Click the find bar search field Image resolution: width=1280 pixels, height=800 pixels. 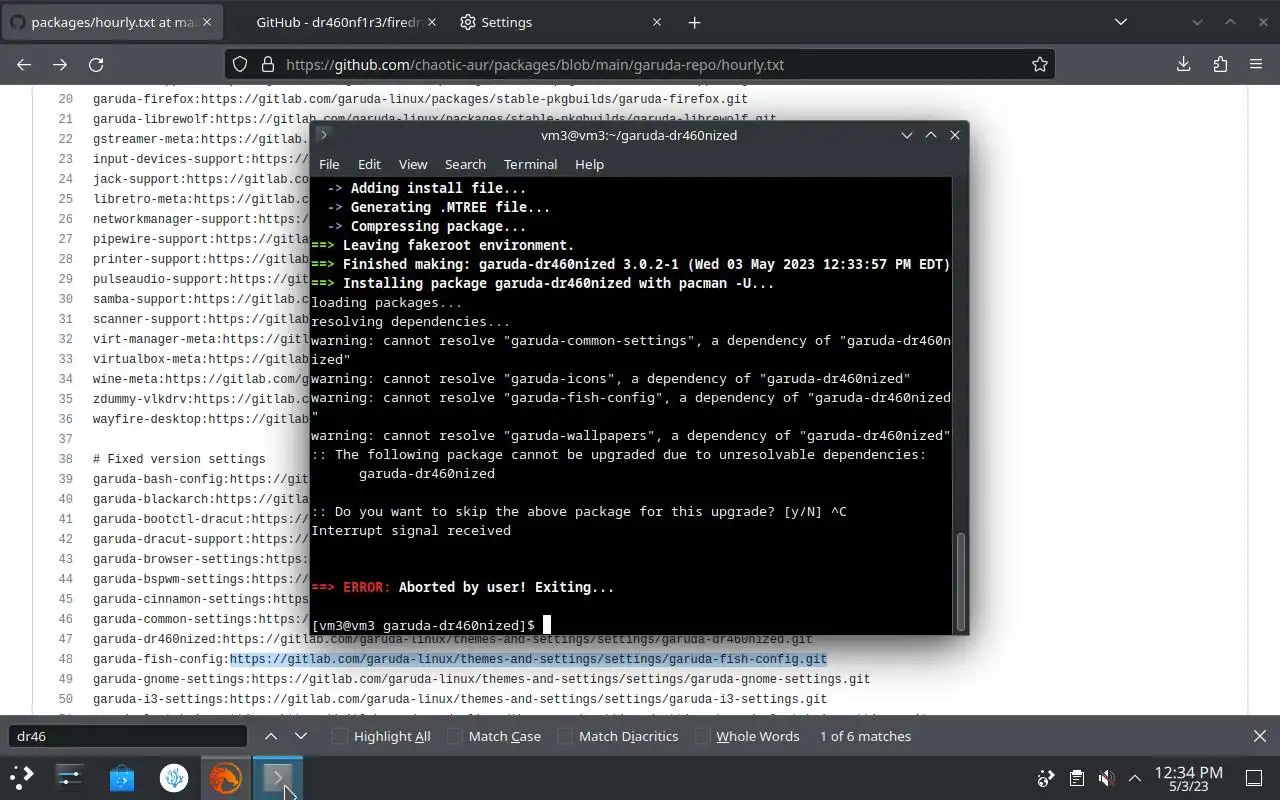tap(128, 736)
